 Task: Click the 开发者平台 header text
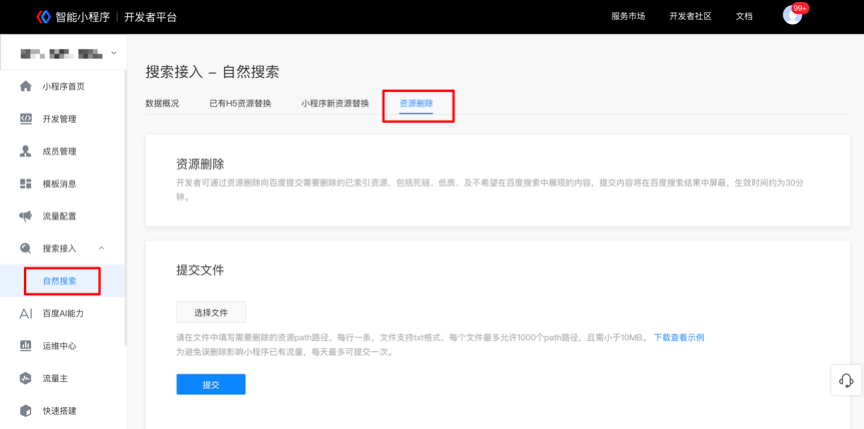(150, 17)
